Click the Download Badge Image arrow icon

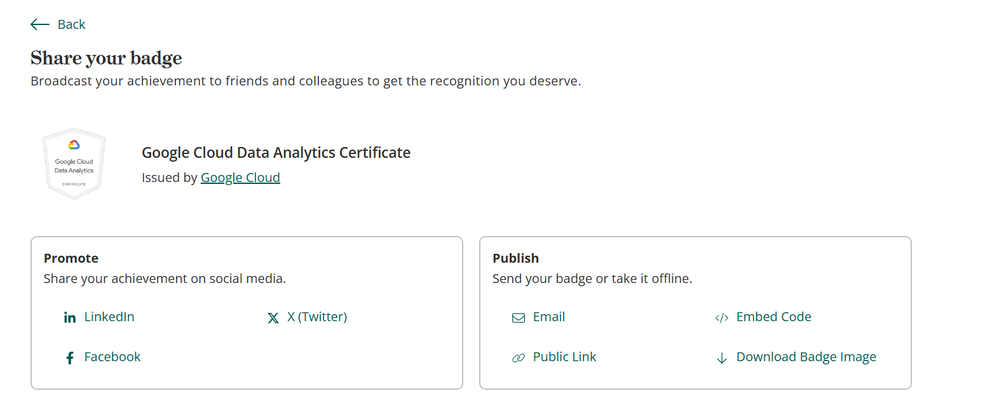(721, 358)
